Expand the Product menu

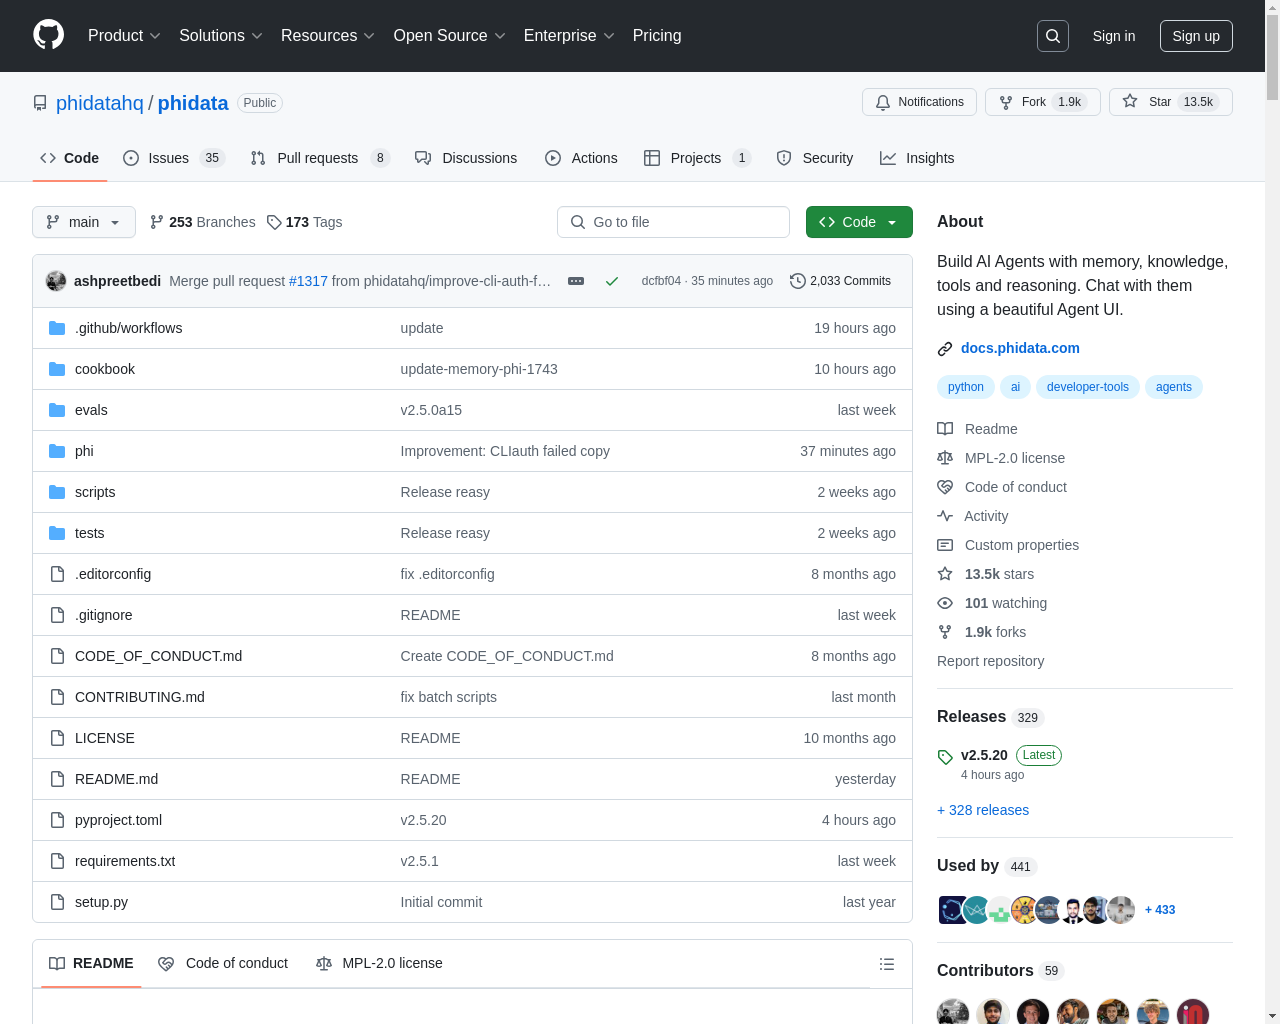(124, 36)
